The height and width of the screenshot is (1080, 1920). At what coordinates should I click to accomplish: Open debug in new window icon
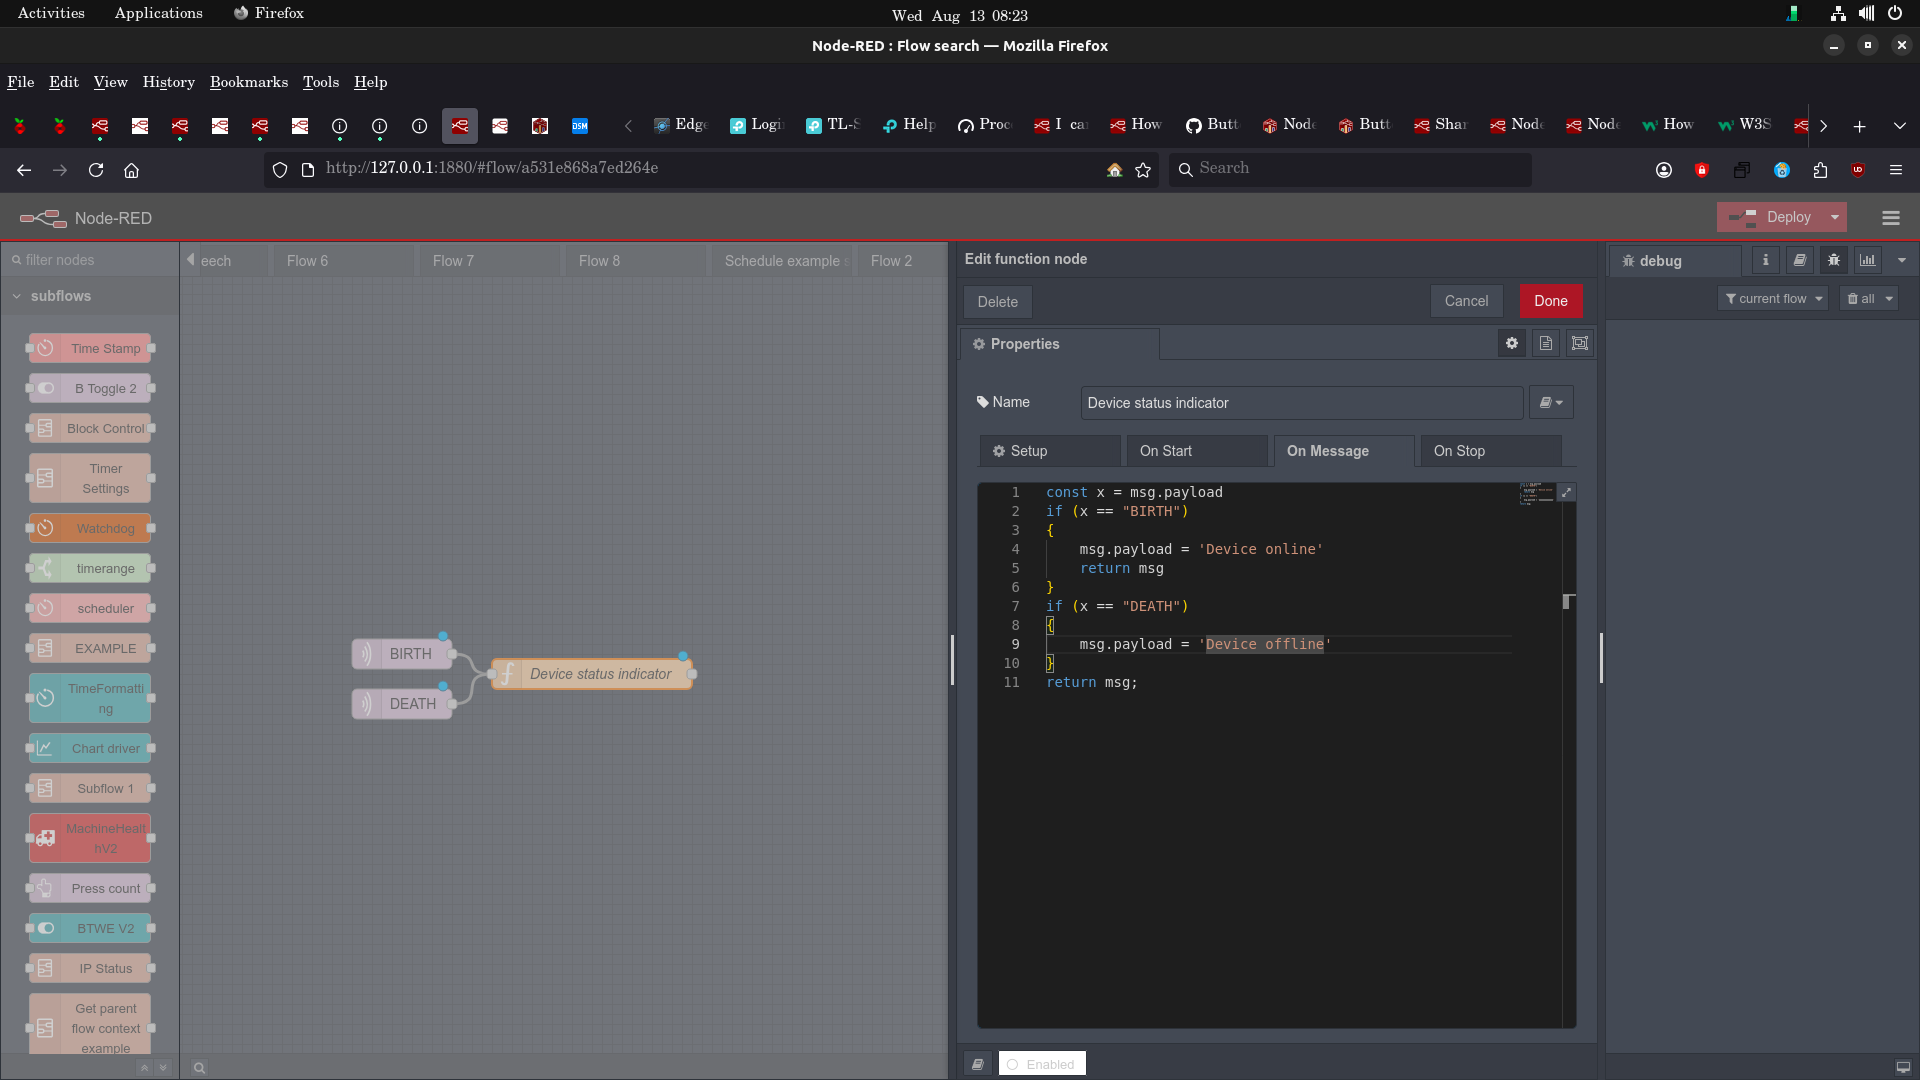coord(1903,1067)
